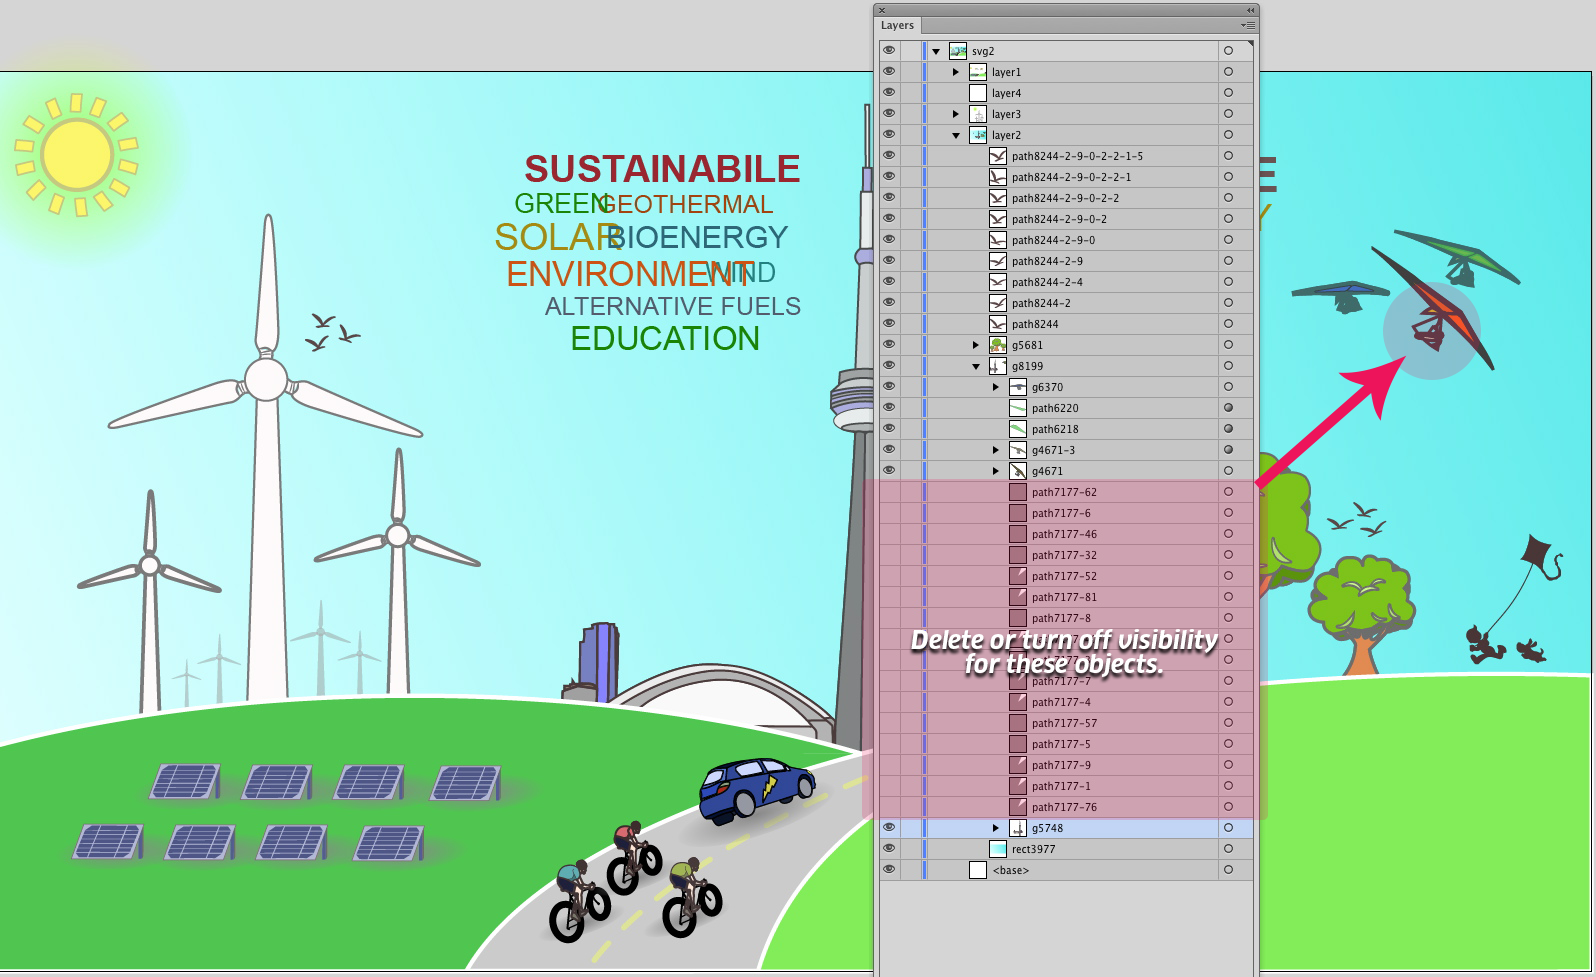Image resolution: width=1596 pixels, height=977 pixels.
Task: Click target circle for layer1
Action: point(1229,71)
